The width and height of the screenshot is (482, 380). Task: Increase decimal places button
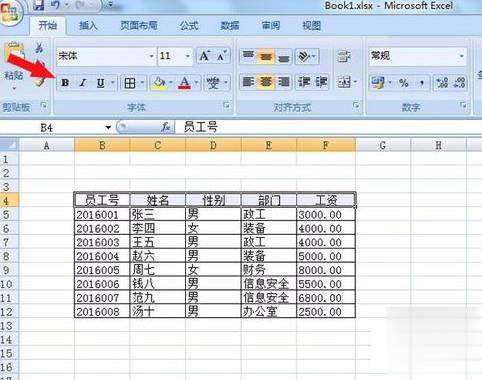[x=442, y=83]
